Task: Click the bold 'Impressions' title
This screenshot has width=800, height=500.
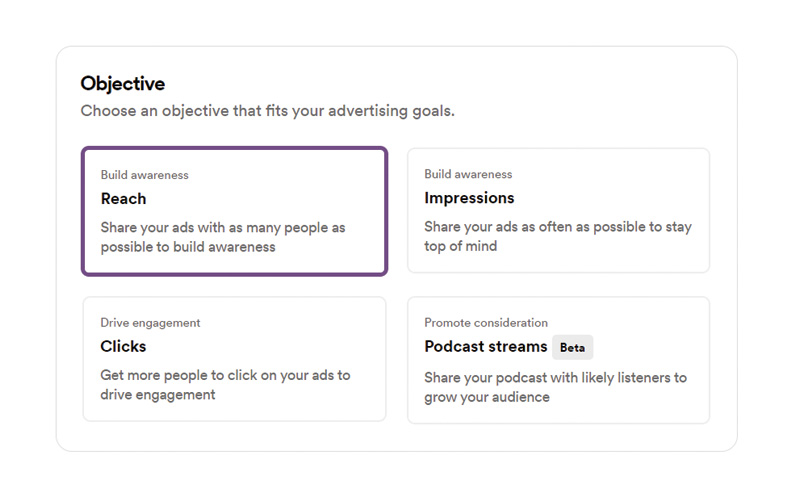Action: [469, 198]
